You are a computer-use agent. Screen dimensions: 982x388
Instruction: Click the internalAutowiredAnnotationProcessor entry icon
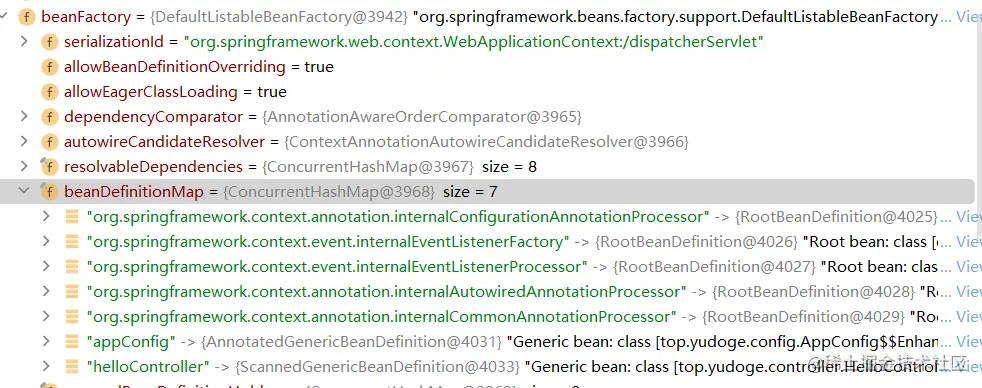pos(72,292)
